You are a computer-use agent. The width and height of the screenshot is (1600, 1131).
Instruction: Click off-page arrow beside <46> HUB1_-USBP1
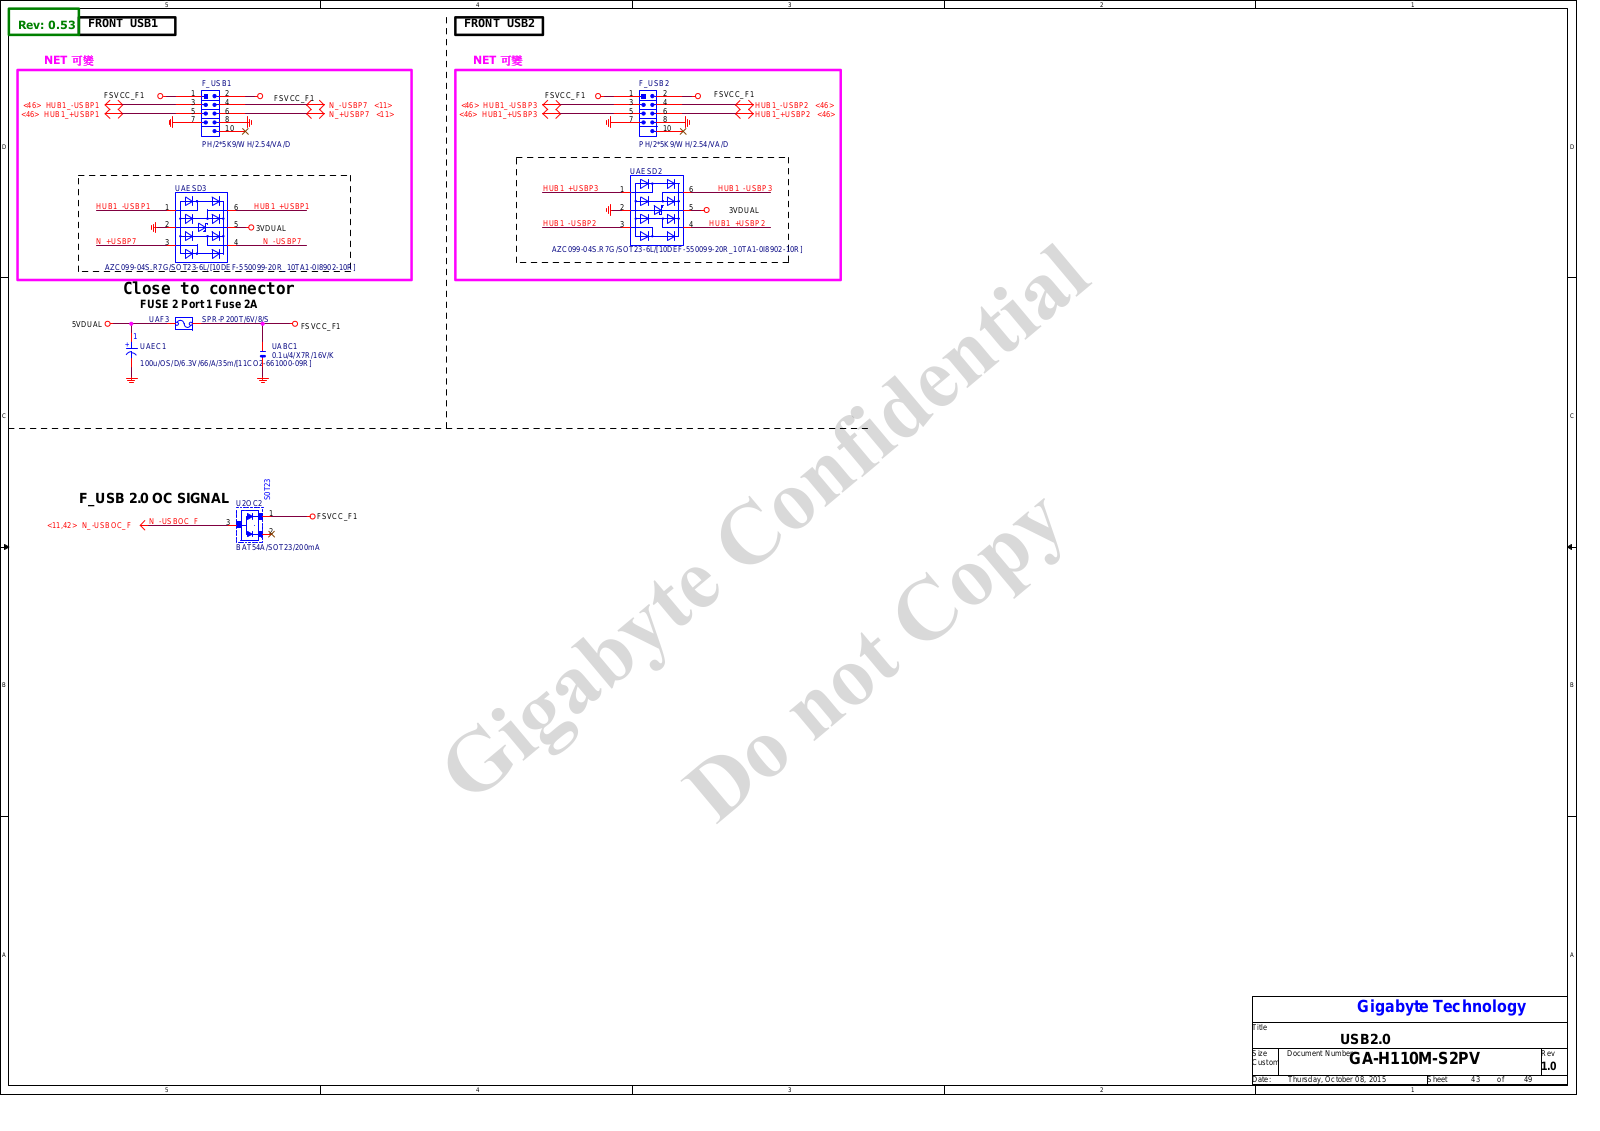tap(113, 105)
